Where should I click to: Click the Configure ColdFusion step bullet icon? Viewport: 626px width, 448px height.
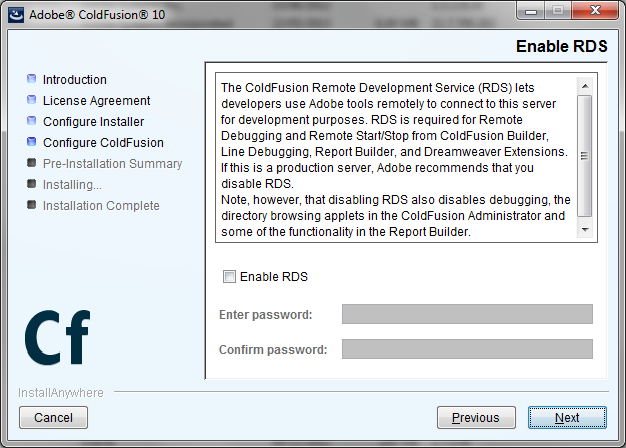pos(32,142)
